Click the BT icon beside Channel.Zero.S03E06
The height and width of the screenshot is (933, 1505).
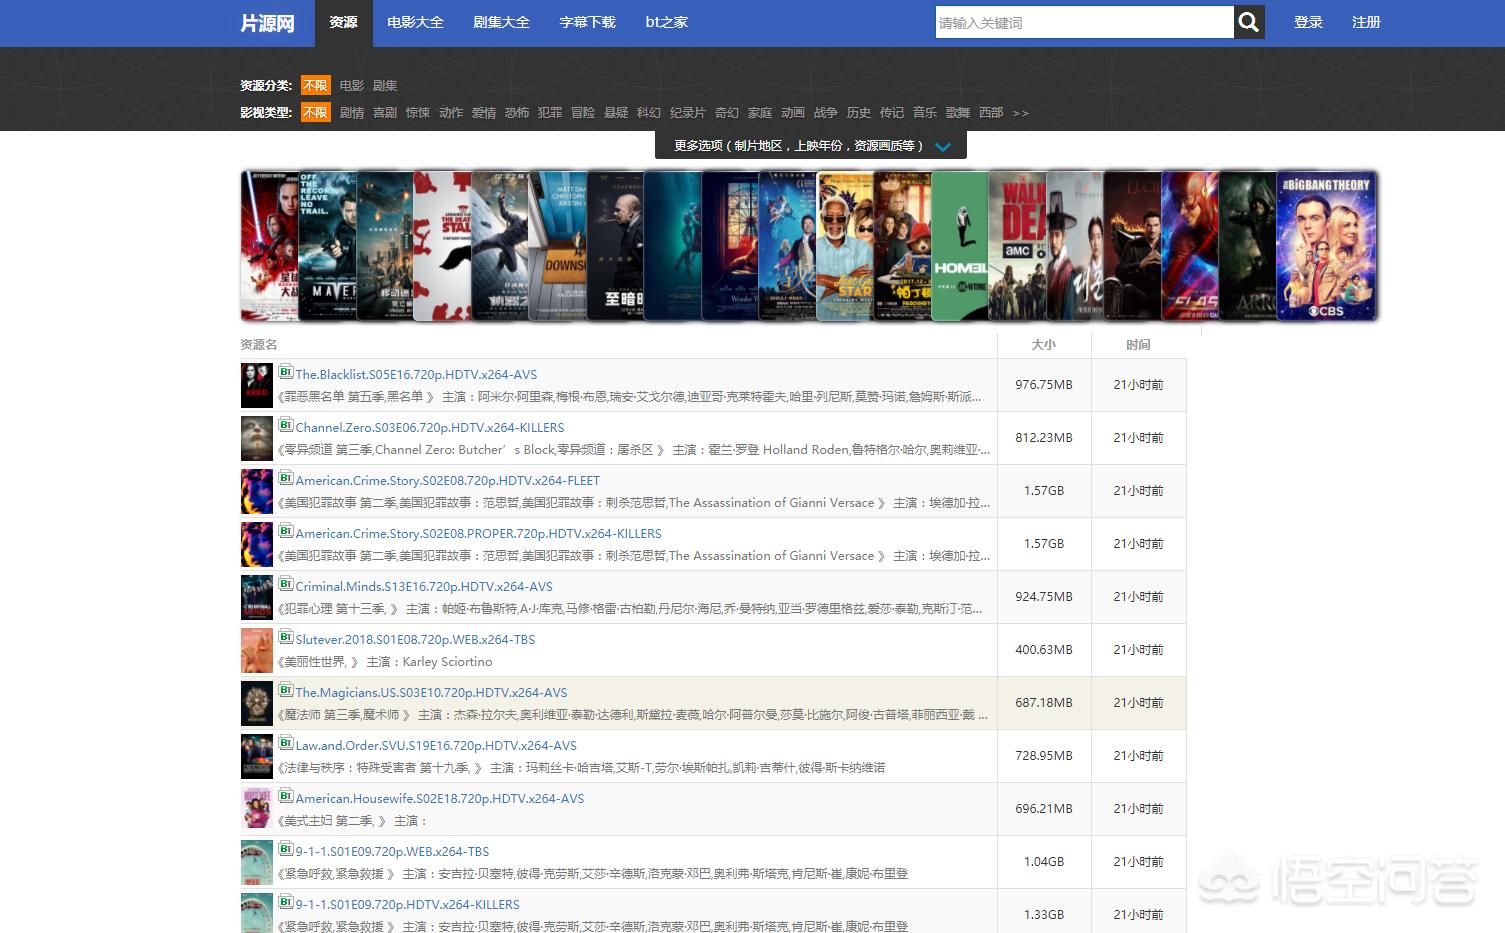[285, 425]
